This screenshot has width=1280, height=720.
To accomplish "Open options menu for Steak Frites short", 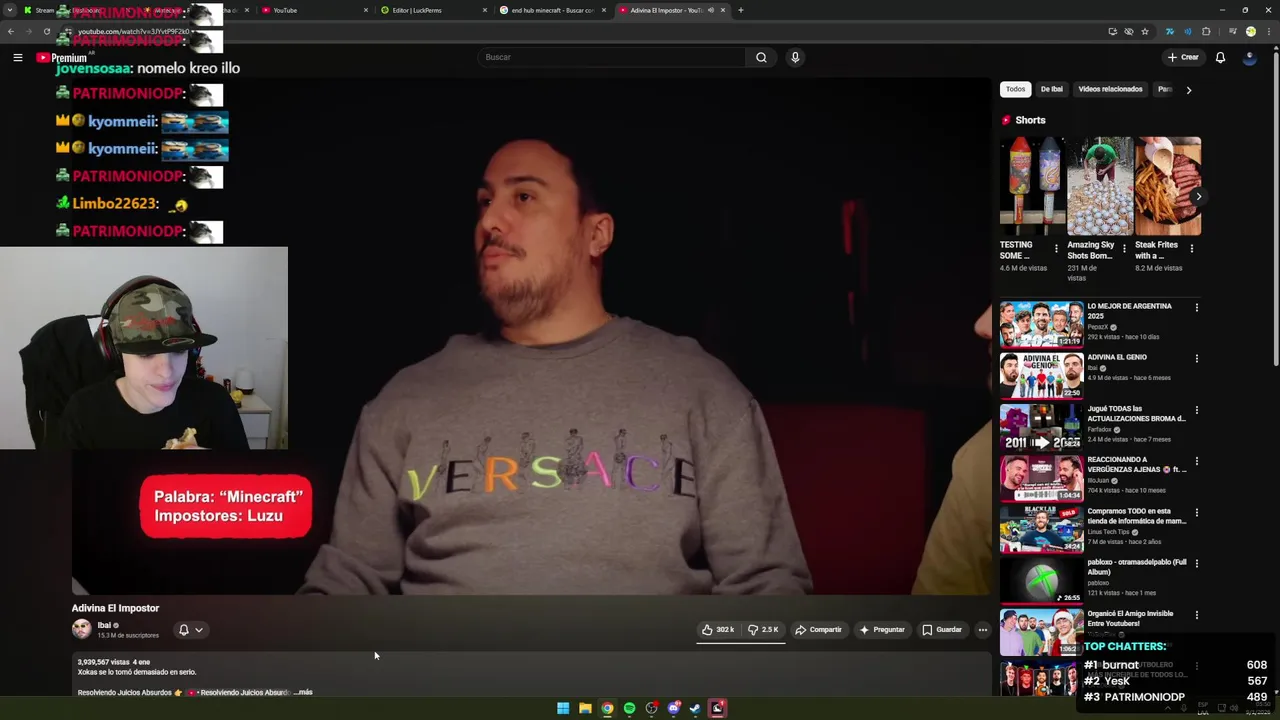I will click(1191, 249).
